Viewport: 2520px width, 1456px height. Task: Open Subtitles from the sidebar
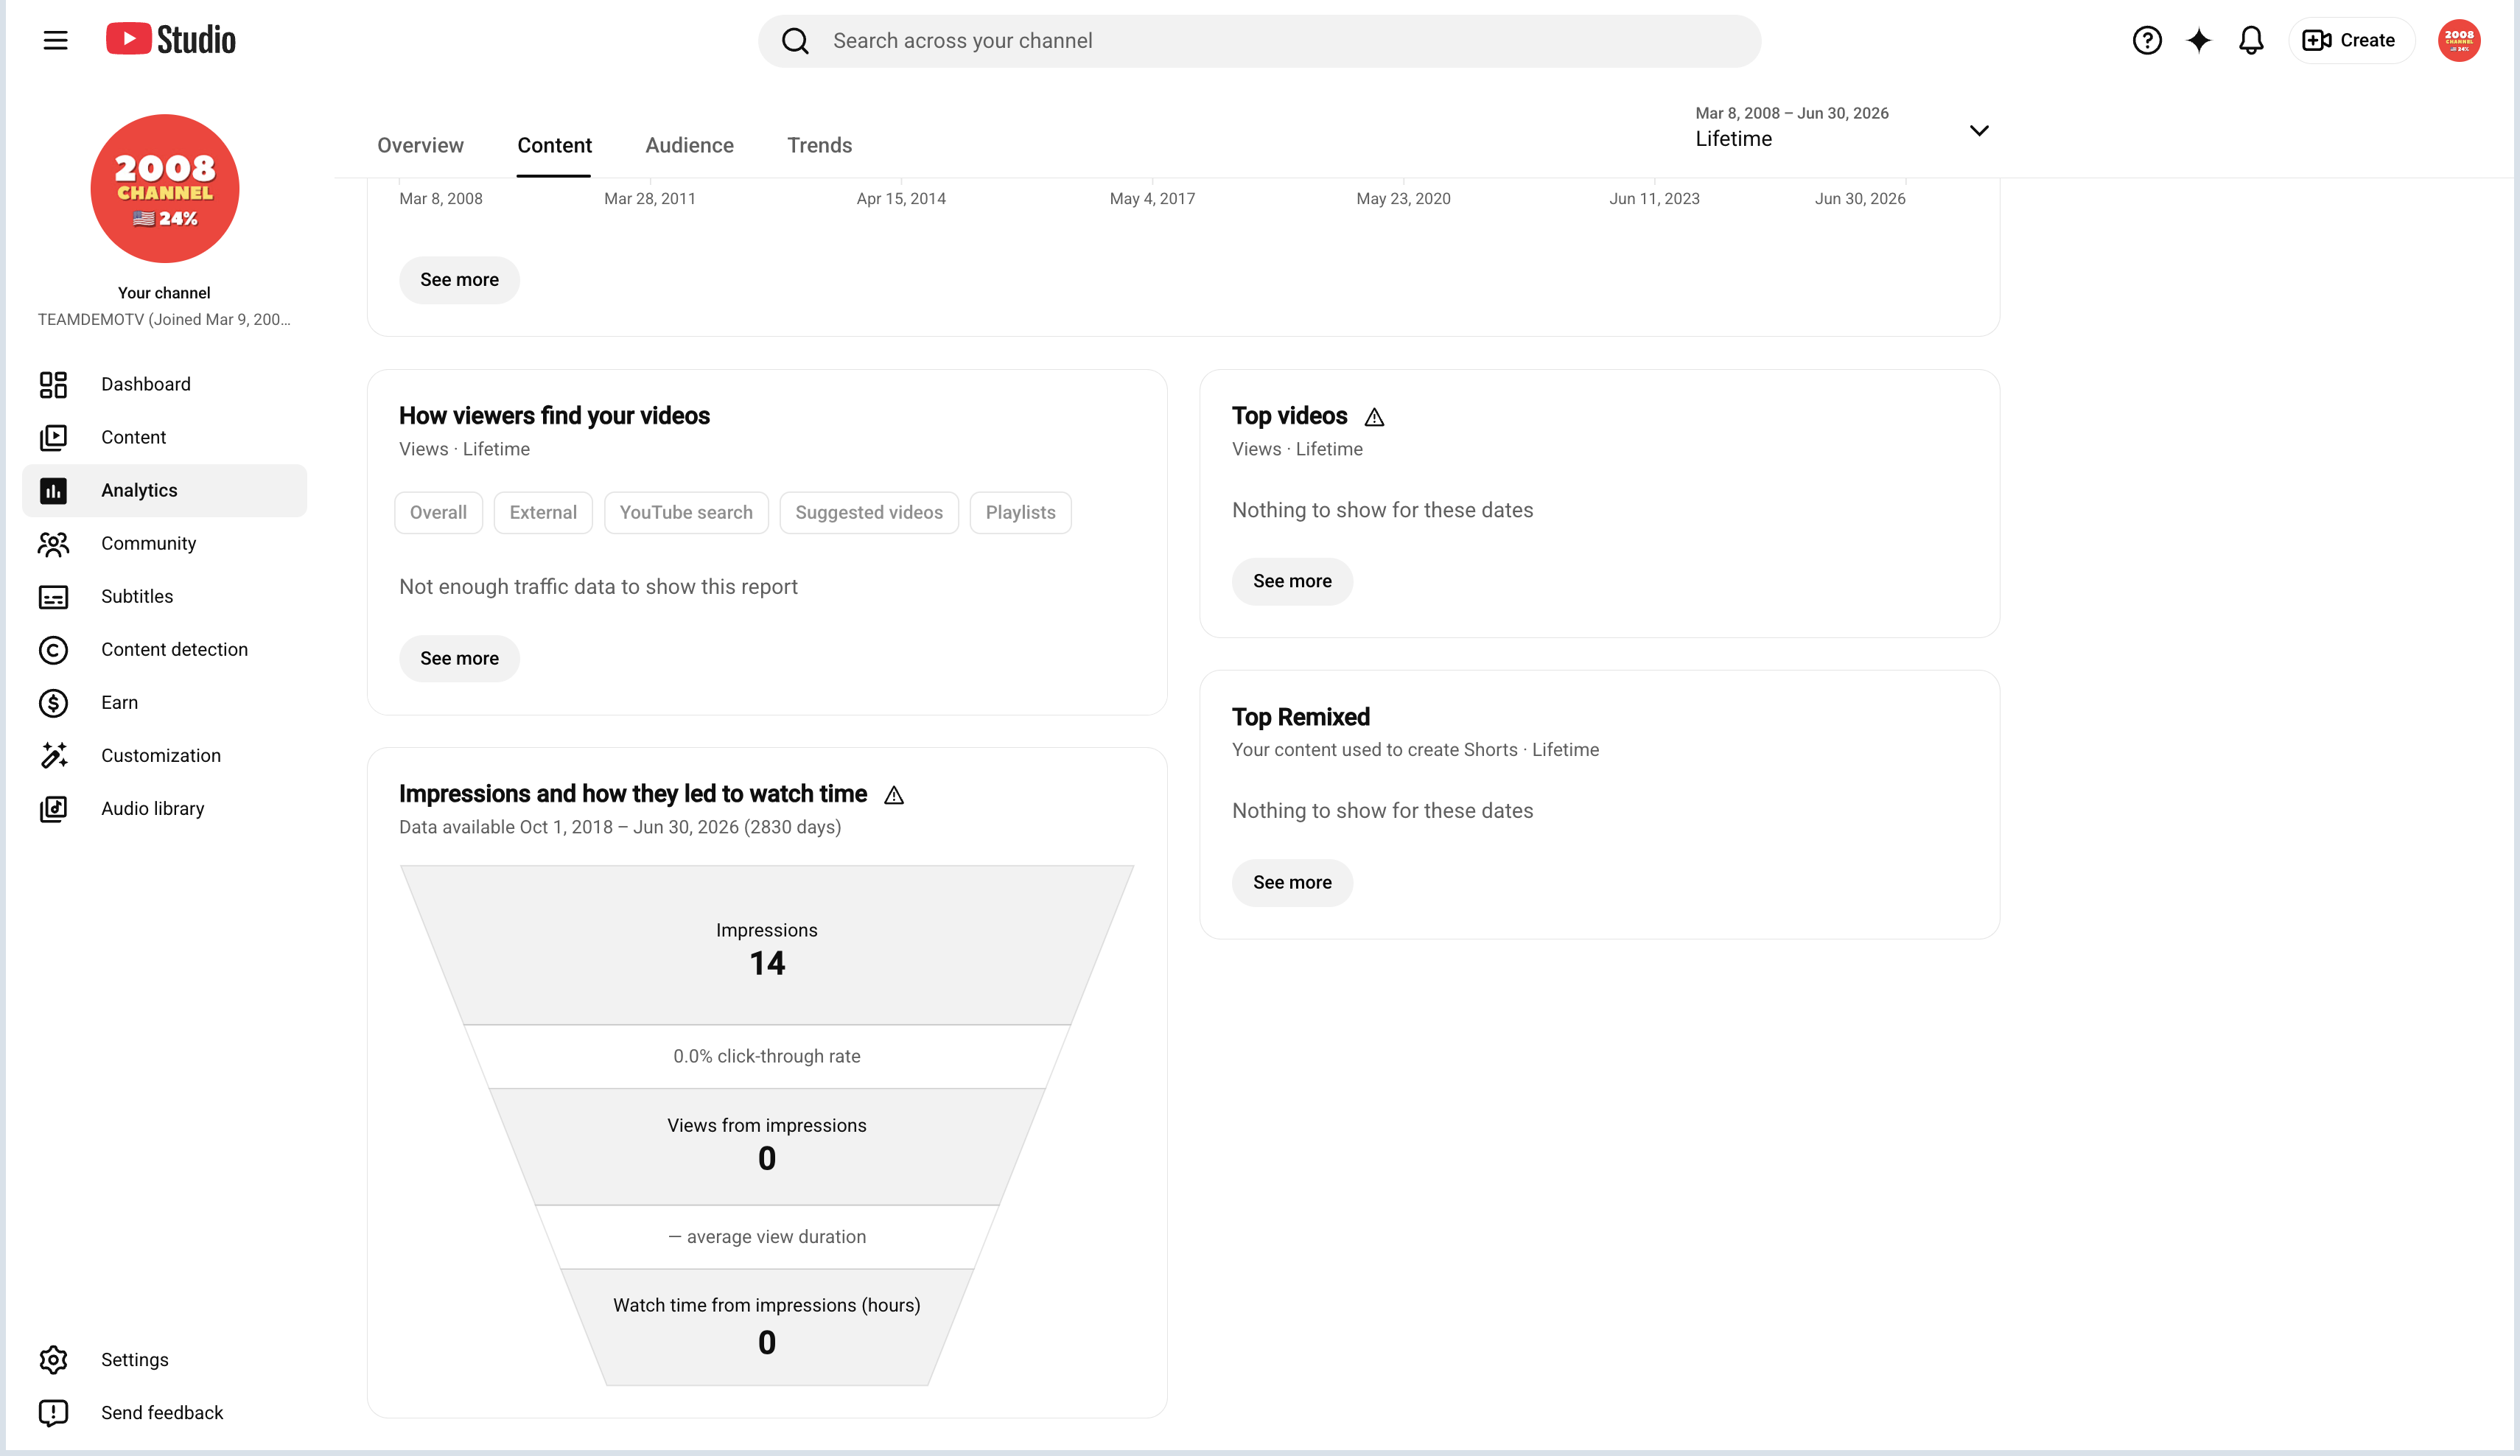click(x=164, y=596)
